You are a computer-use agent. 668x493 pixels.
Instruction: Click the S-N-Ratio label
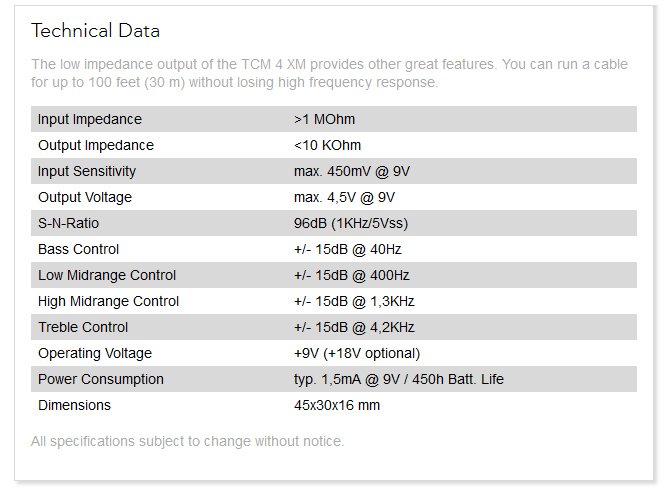pyautogui.click(x=69, y=224)
